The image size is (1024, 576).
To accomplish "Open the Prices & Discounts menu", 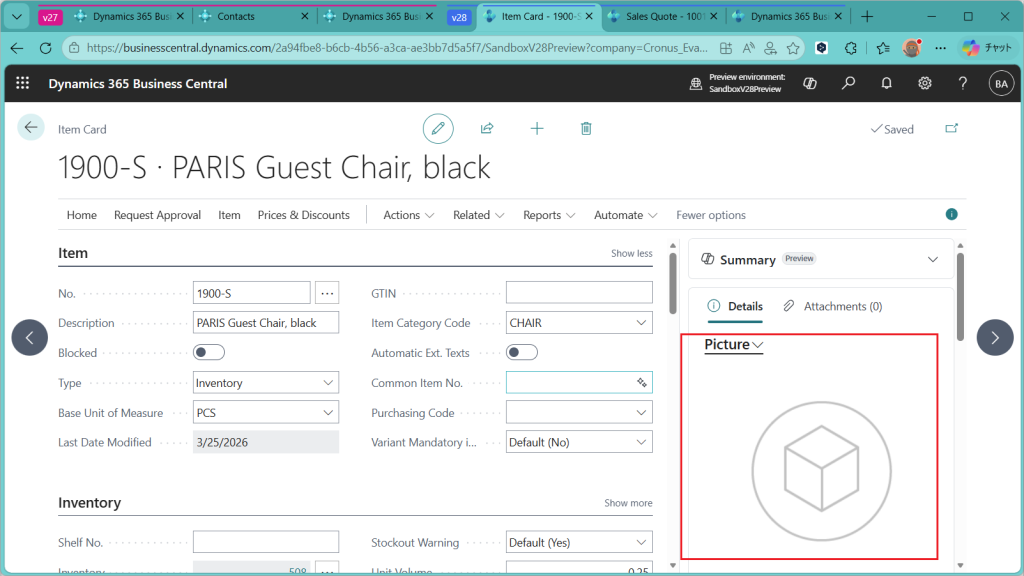I will pyautogui.click(x=303, y=215).
